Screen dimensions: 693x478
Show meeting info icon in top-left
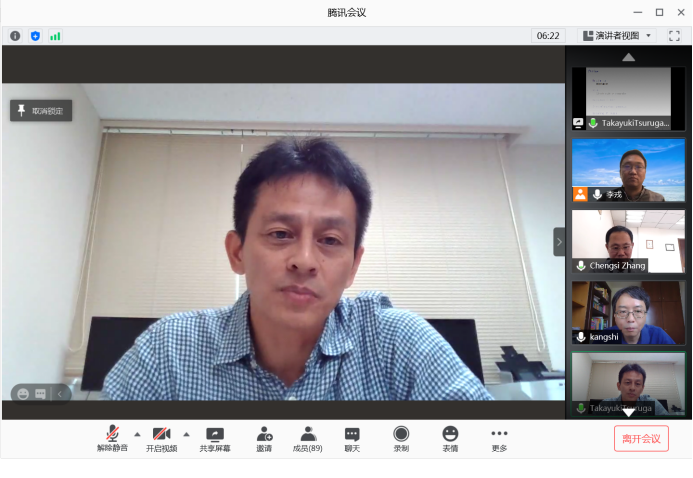pyautogui.click(x=15, y=36)
